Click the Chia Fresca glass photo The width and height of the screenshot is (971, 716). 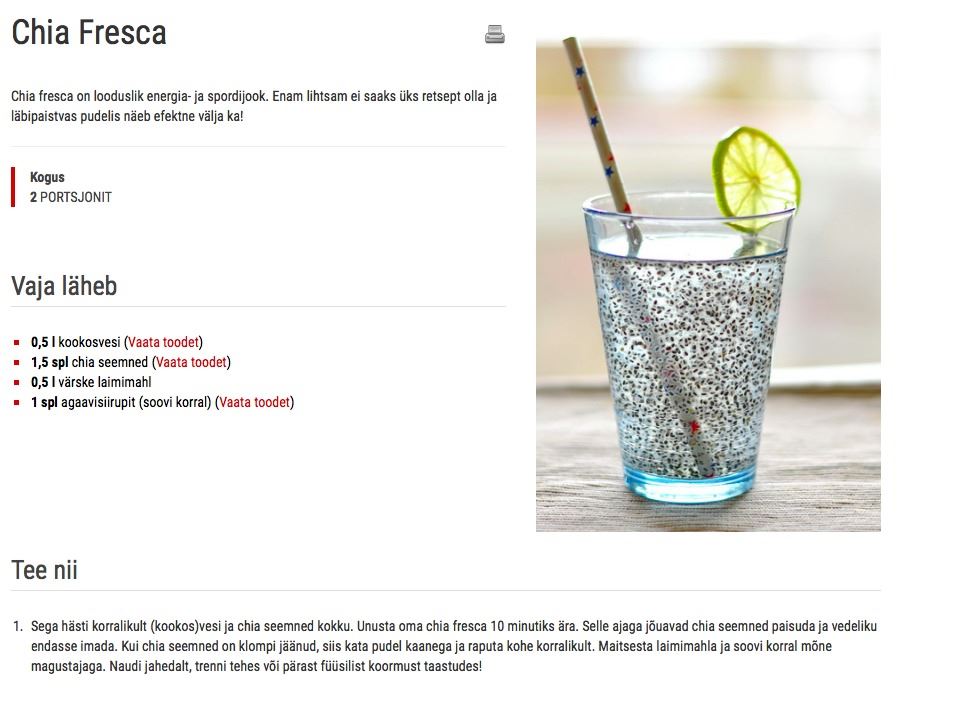click(x=708, y=284)
